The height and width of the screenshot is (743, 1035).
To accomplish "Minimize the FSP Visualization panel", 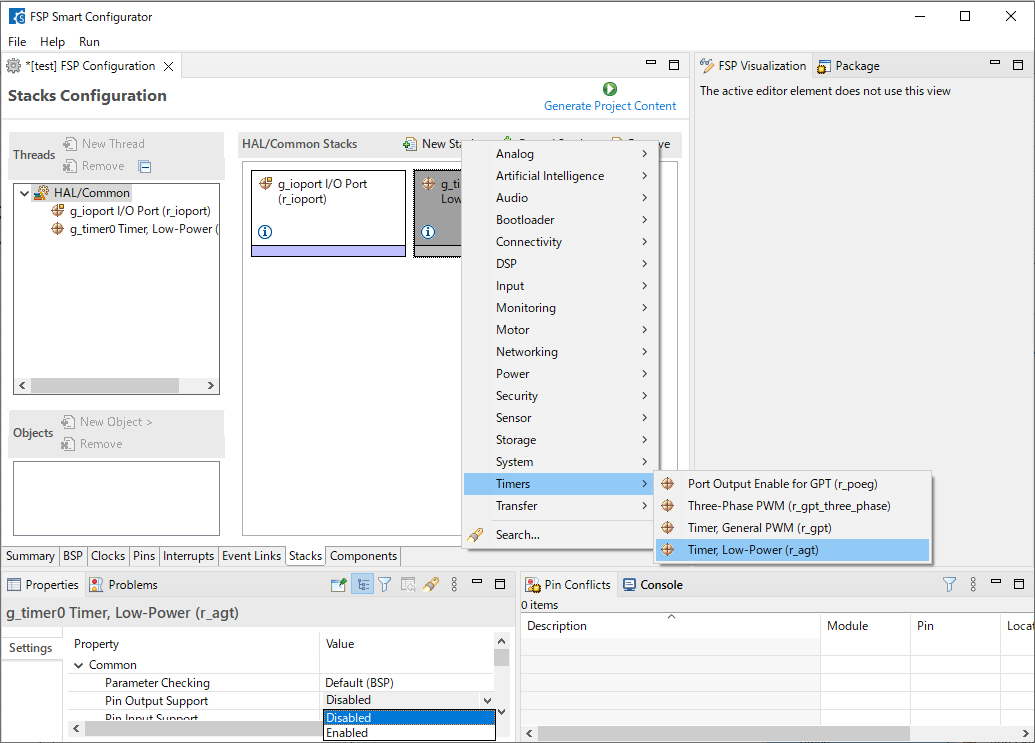I will (995, 63).
